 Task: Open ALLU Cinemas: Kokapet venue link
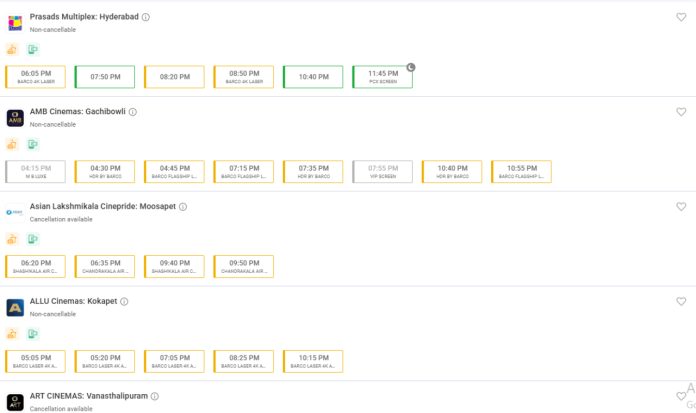pos(73,301)
